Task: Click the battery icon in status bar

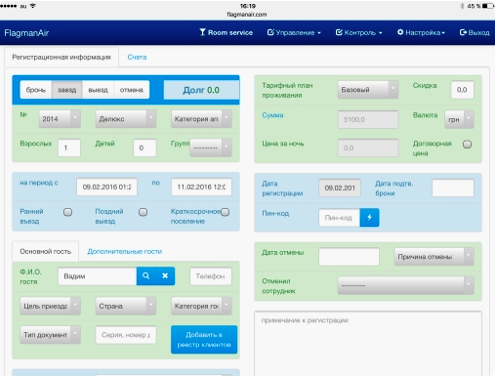Action: [x=488, y=6]
